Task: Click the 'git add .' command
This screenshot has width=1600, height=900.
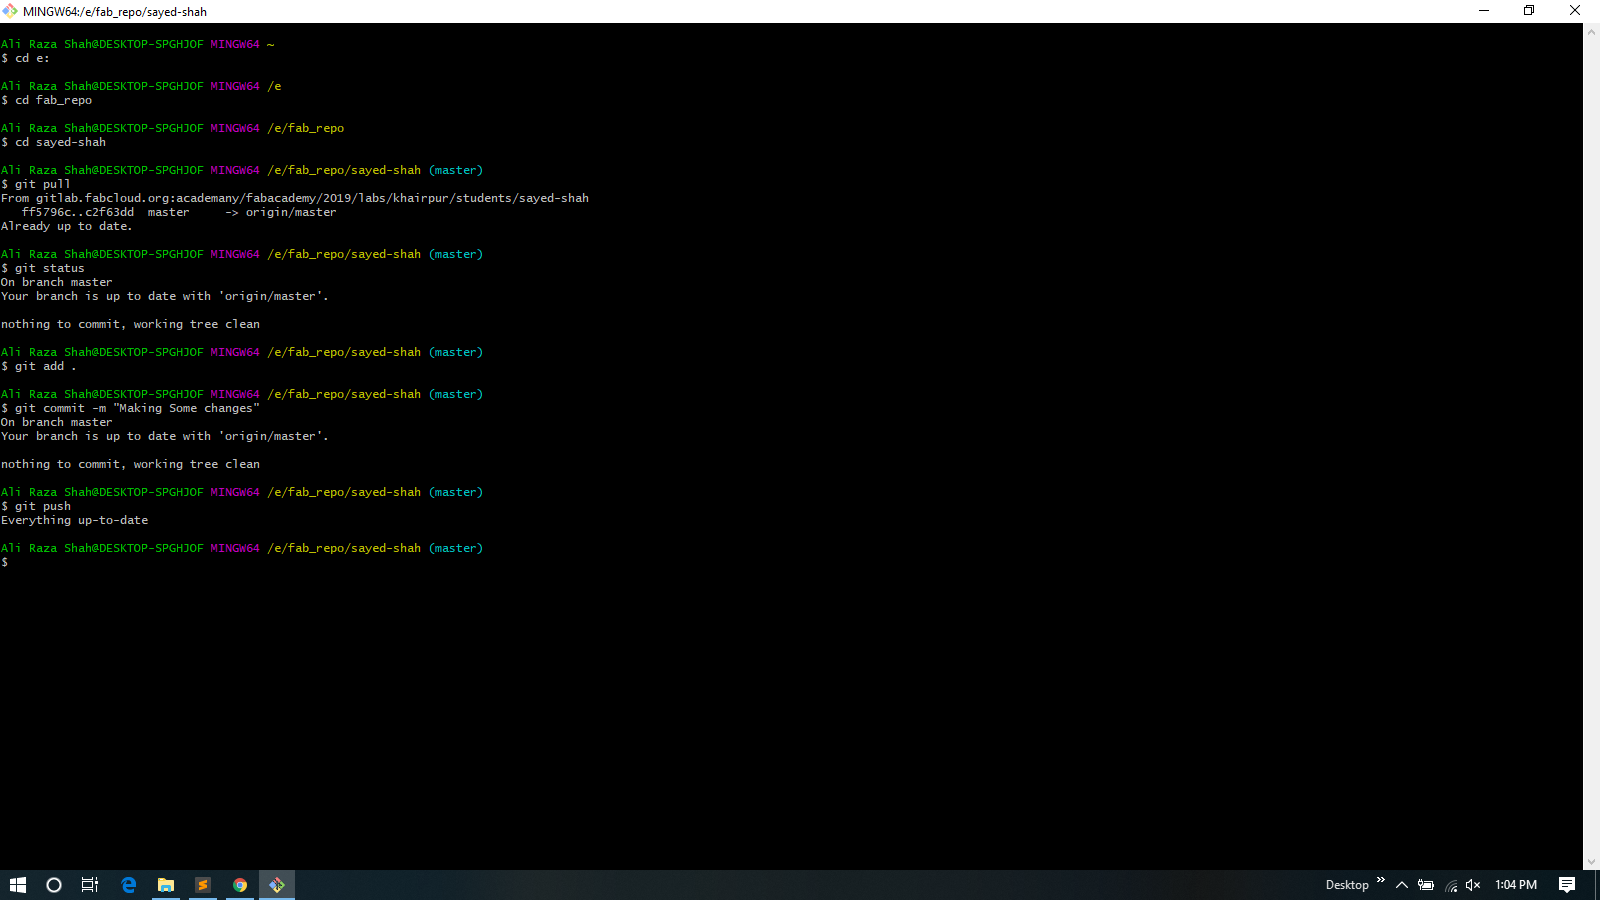Action: tap(39, 366)
